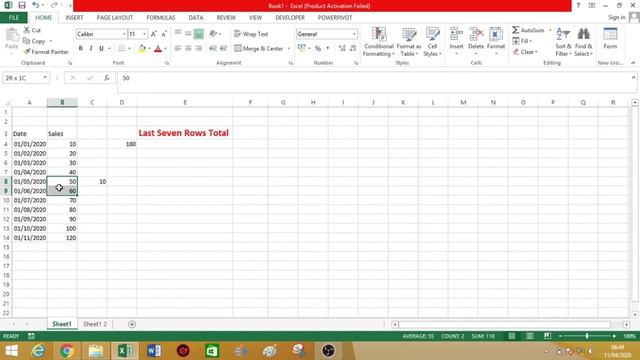Click Sign in link
Viewport: 640px width, 360px height.
(x=616, y=17)
